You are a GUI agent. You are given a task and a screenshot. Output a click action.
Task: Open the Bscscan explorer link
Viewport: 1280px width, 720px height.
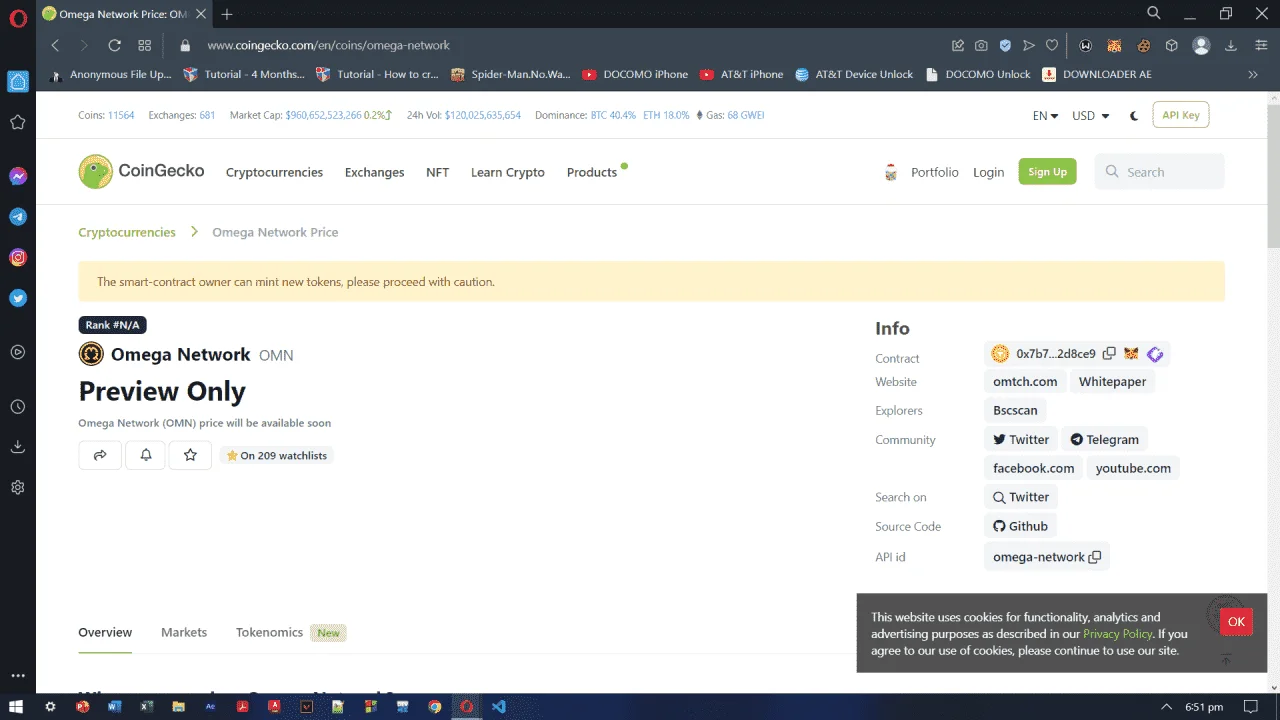pyautogui.click(x=1015, y=410)
